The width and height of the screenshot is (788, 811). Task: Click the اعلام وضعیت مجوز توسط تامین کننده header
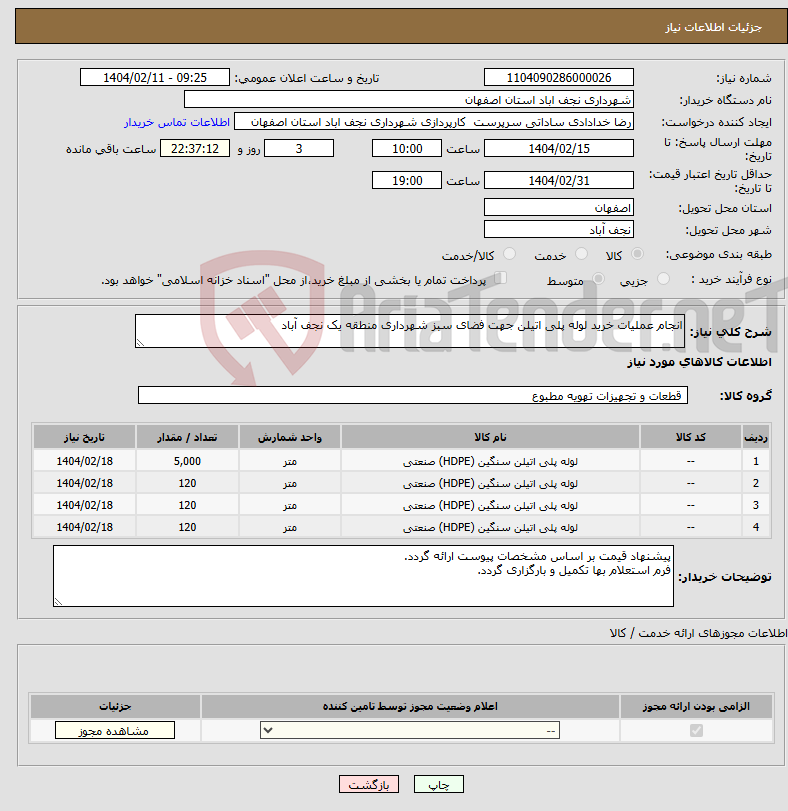410,707
